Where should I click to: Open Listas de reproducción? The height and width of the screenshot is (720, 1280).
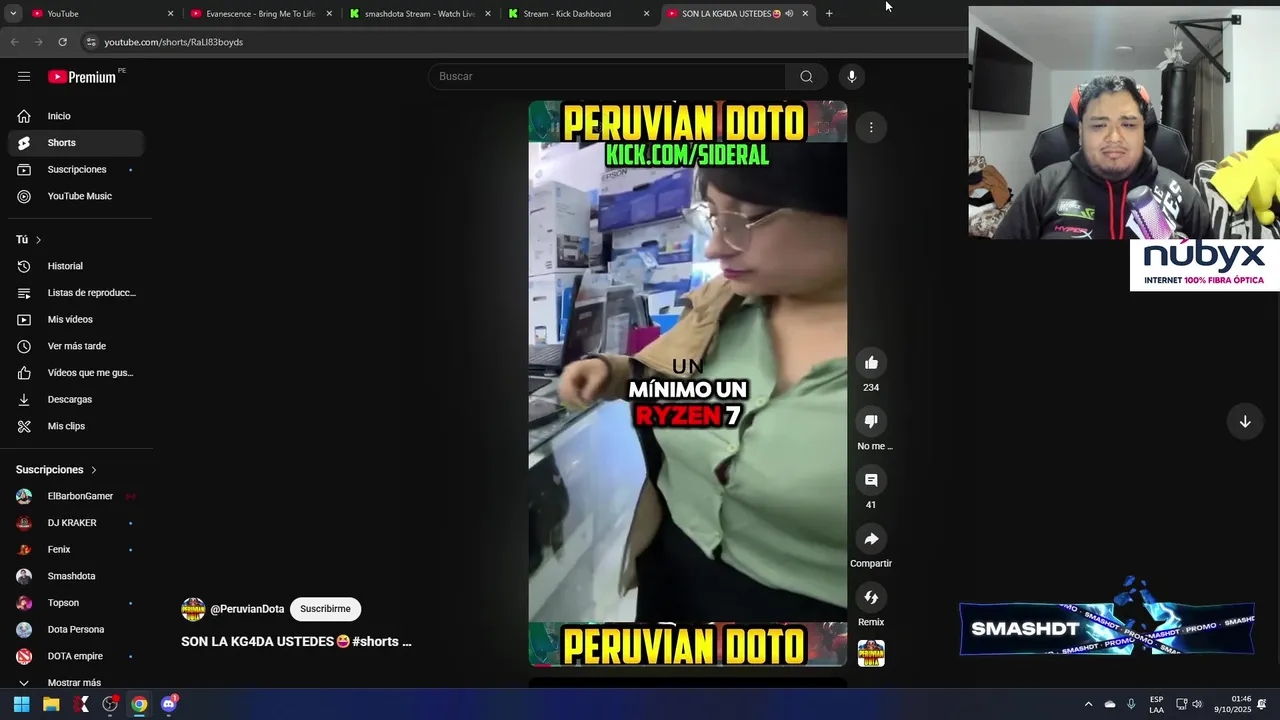coord(76,293)
